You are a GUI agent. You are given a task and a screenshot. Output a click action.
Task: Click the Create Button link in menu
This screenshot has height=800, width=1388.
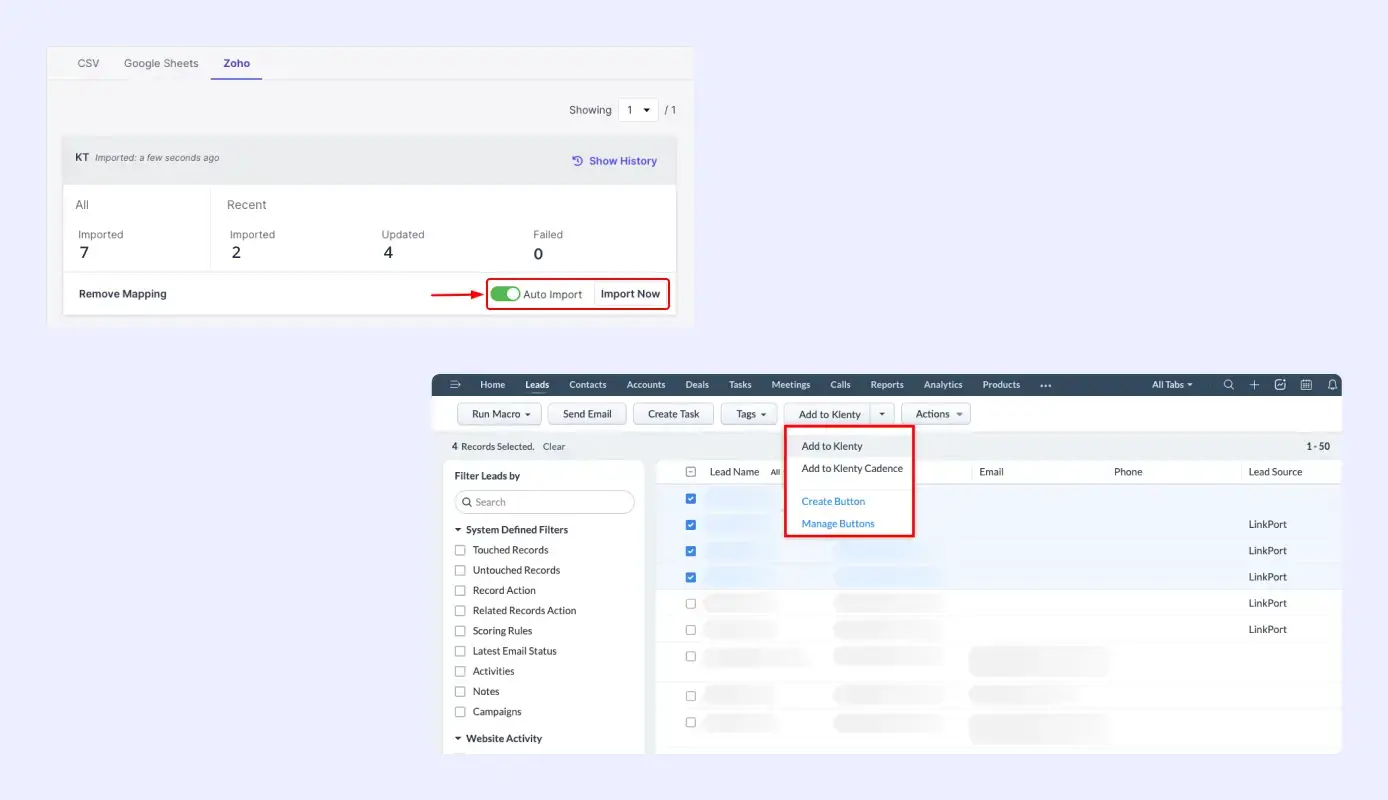pos(833,502)
